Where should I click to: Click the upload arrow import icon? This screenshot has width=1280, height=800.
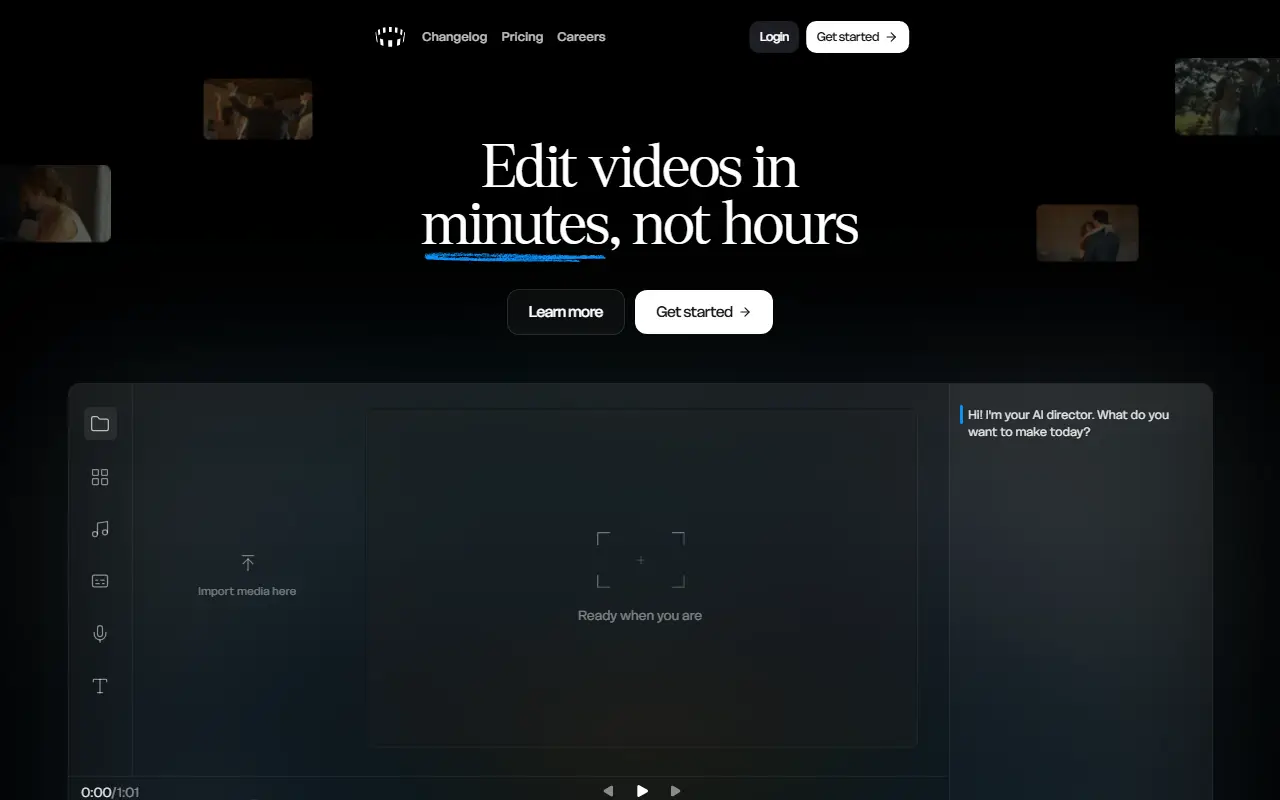[248, 563]
